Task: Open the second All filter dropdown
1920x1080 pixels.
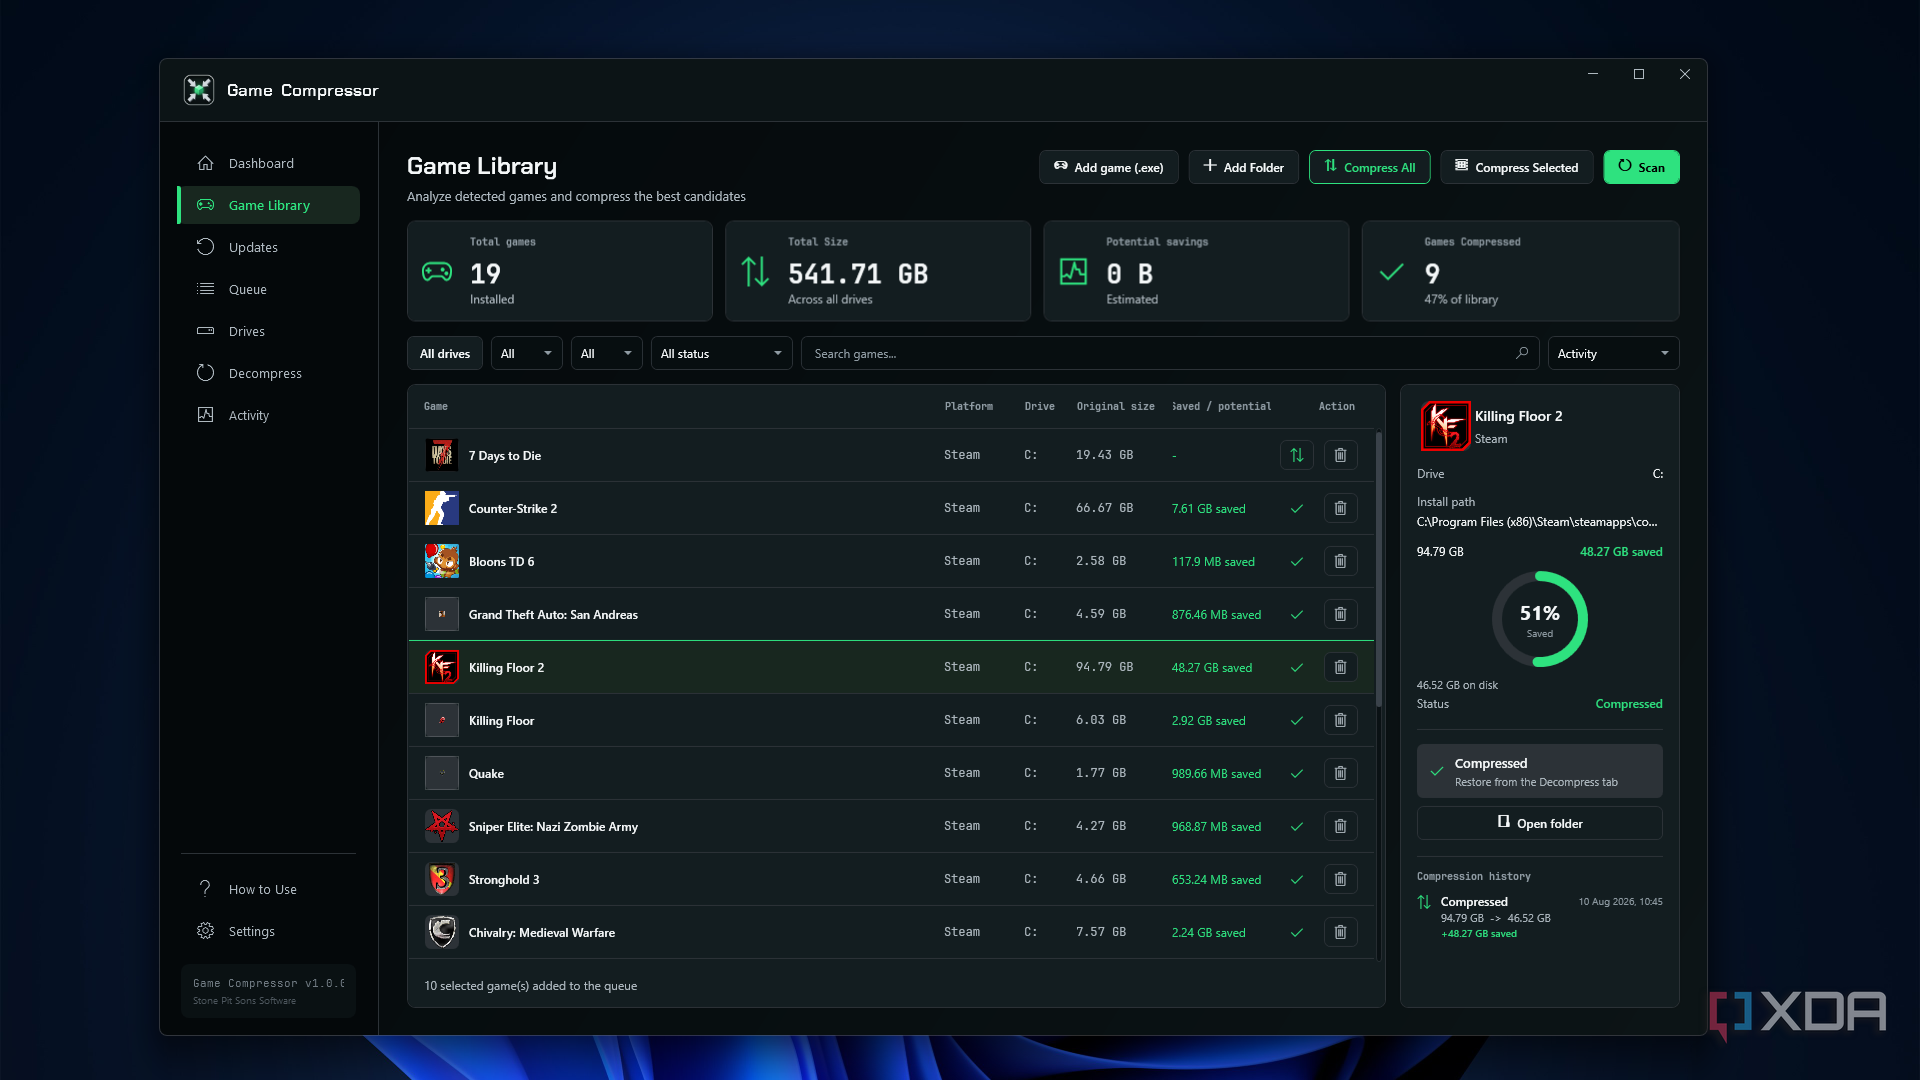Action: (x=606, y=353)
